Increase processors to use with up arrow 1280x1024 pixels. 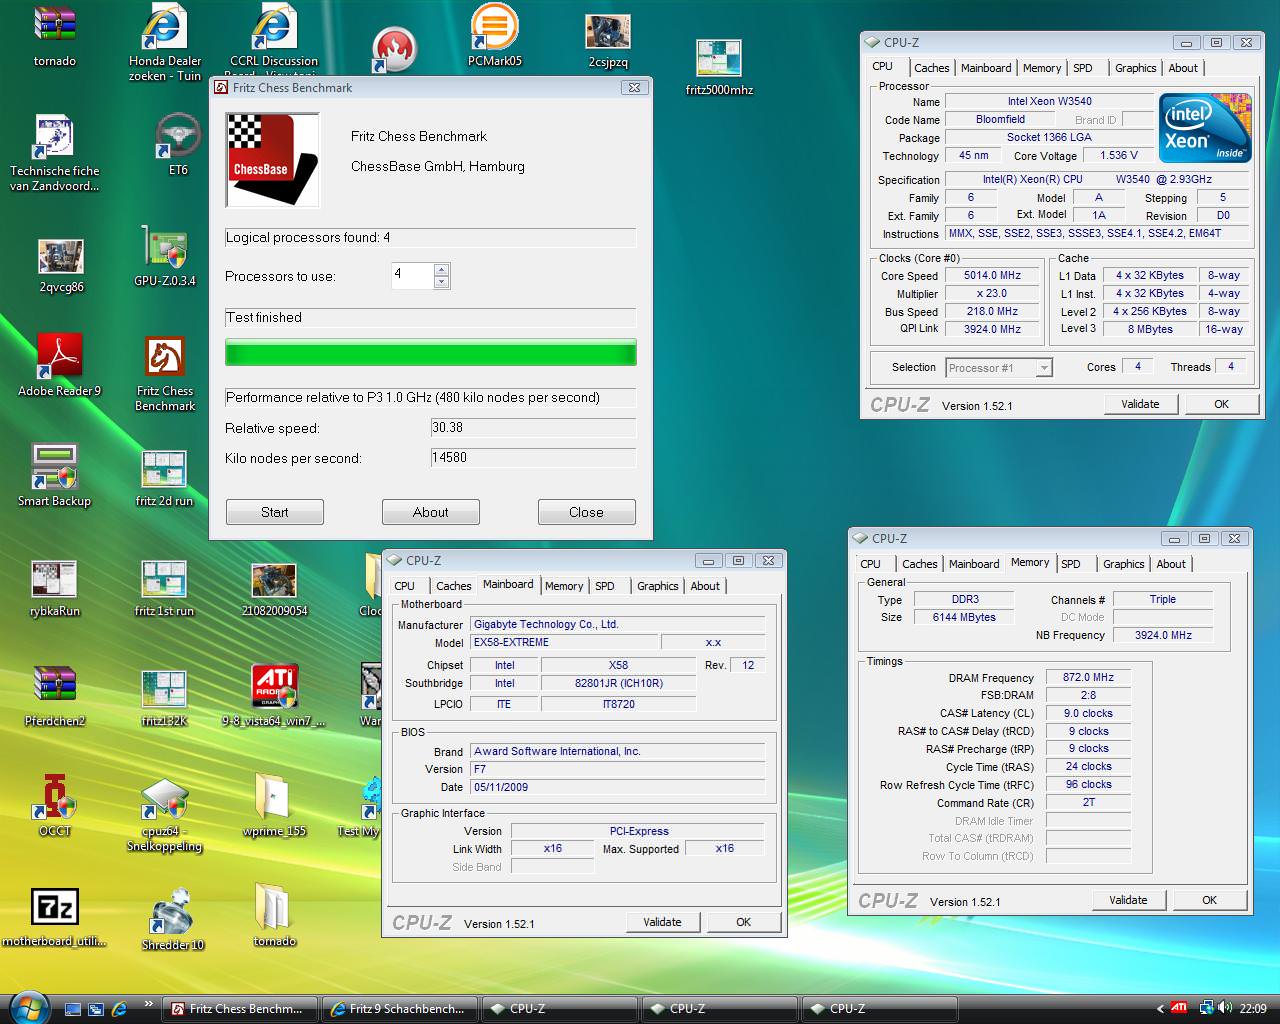[442, 269]
